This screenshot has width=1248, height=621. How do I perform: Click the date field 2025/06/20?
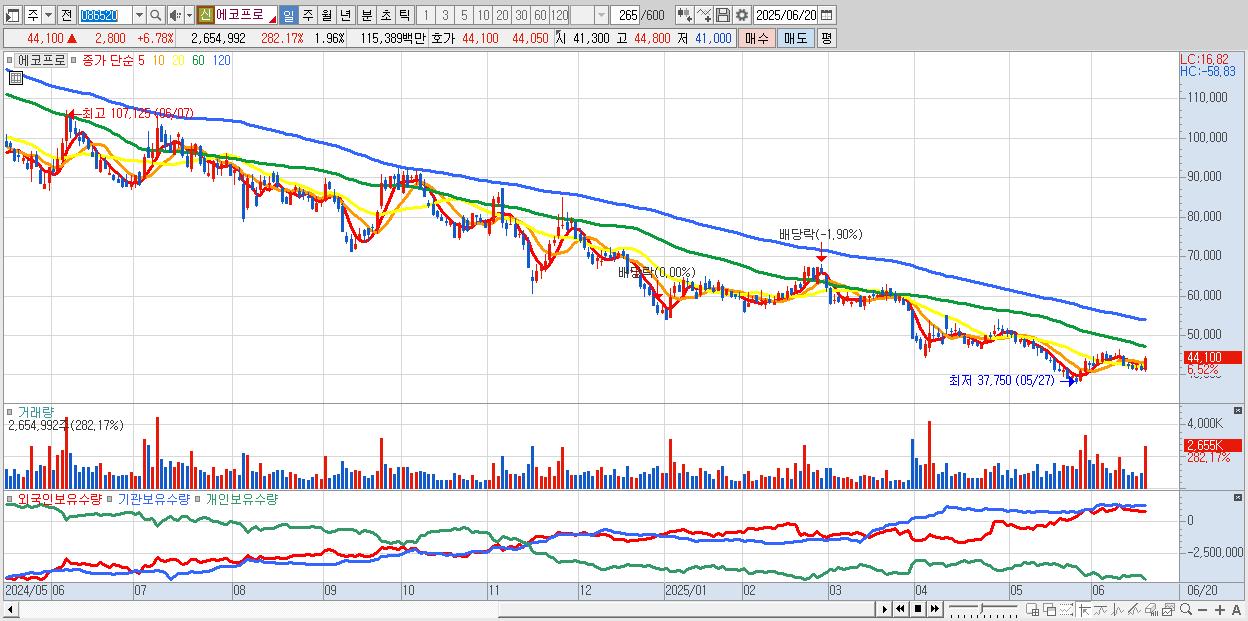pyautogui.click(x=785, y=15)
